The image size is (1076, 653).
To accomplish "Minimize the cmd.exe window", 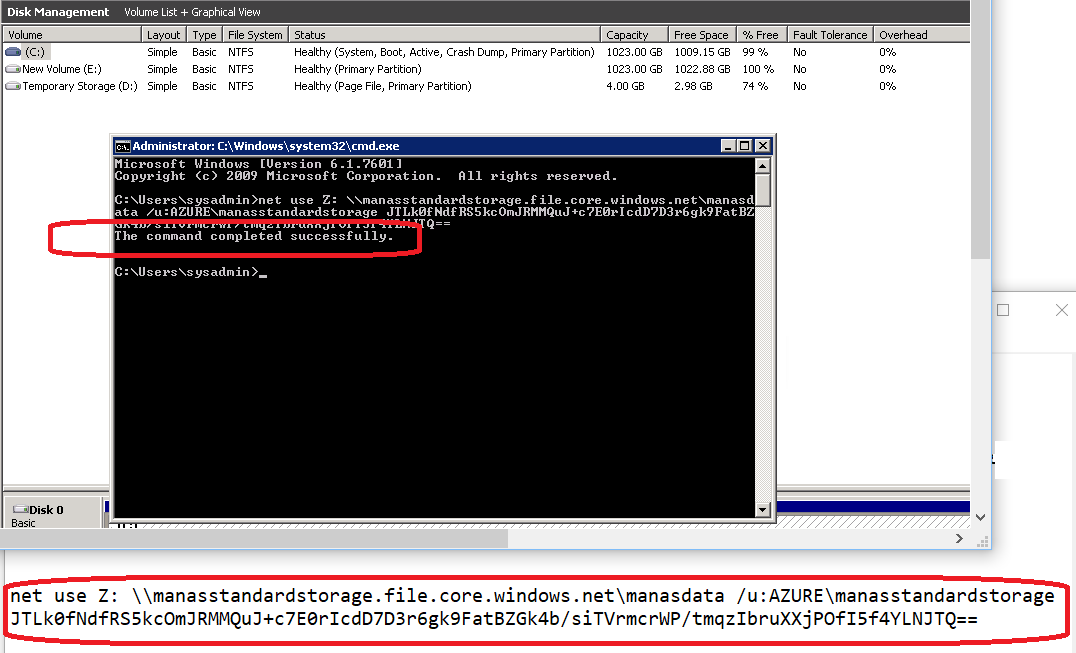I will (x=728, y=146).
